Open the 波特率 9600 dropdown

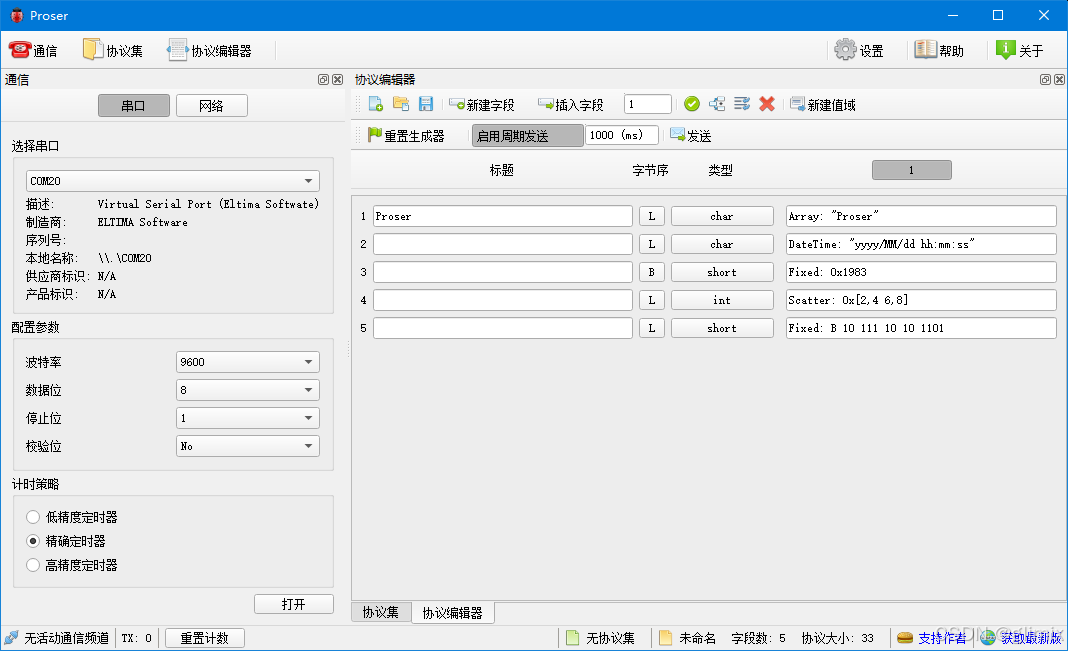point(248,362)
